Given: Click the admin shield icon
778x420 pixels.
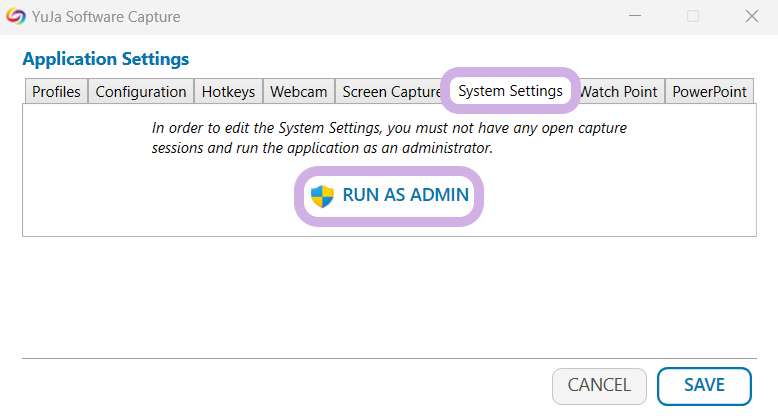Looking at the screenshot, I should click(x=321, y=195).
